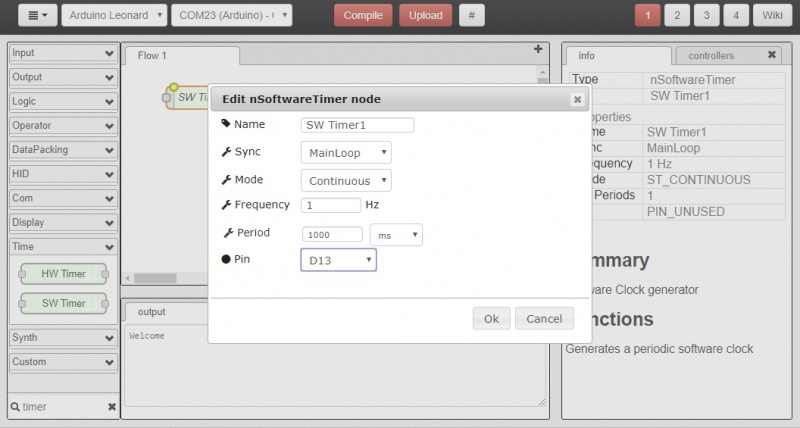
Task: Click the horizontal canvas scrollbar thumb
Action: (155, 278)
